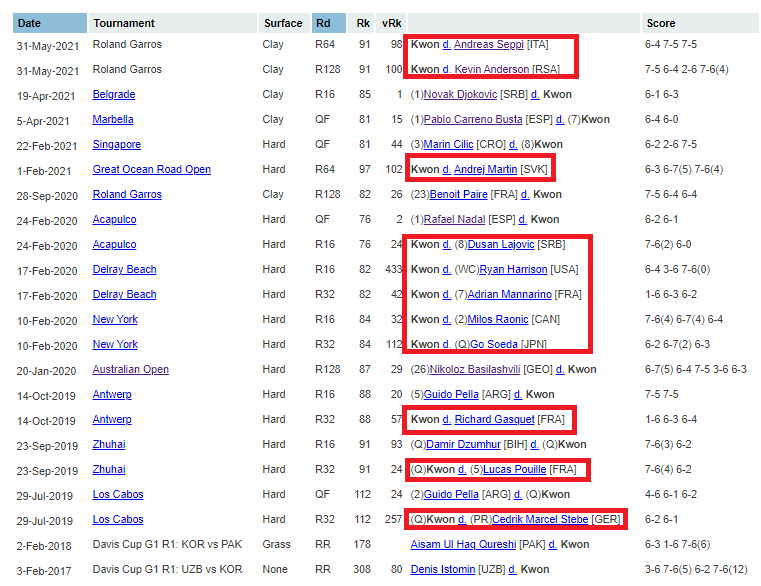
Task: Click the Rk column header
Action: pos(362,23)
